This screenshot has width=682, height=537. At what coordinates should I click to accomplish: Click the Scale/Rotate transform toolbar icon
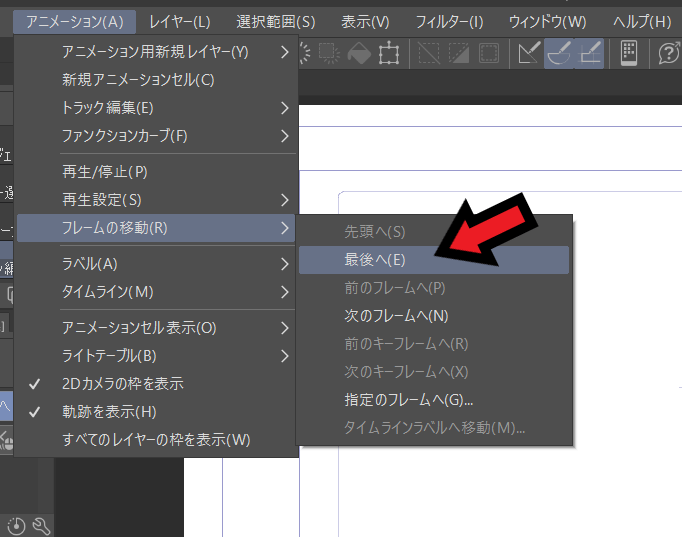pyautogui.click(x=388, y=53)
